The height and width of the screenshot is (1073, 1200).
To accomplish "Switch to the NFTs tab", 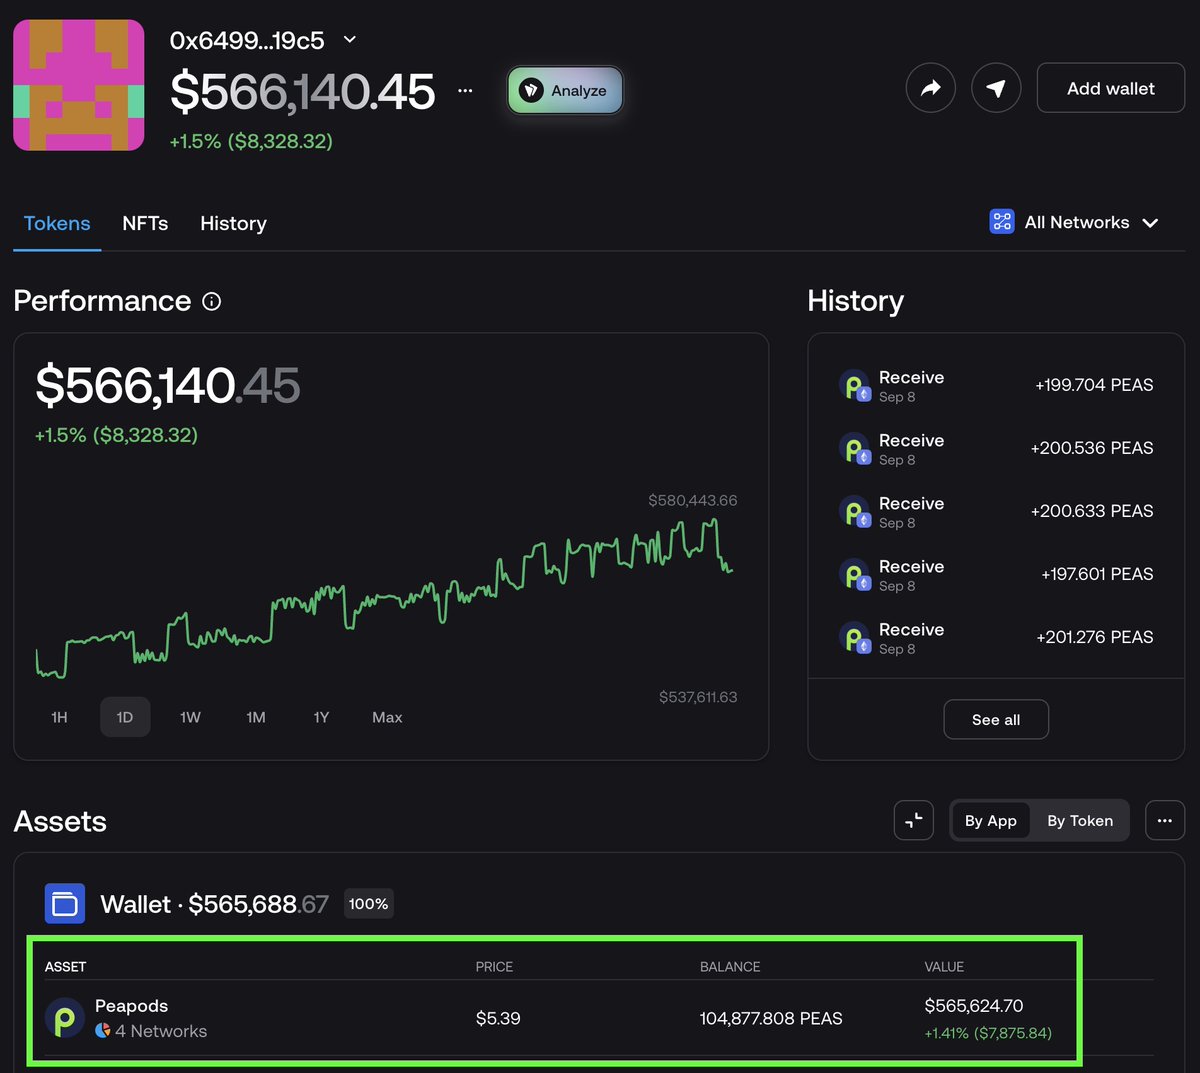I will coord(145,223).
